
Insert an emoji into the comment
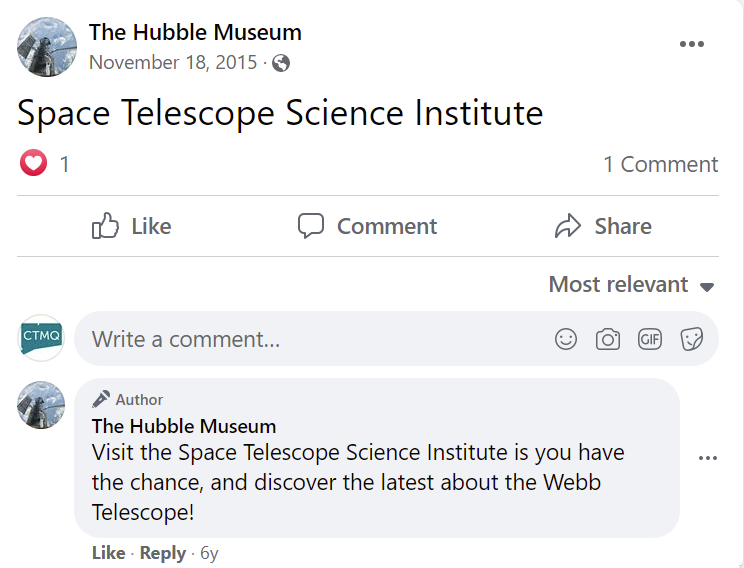click(566, 339)
